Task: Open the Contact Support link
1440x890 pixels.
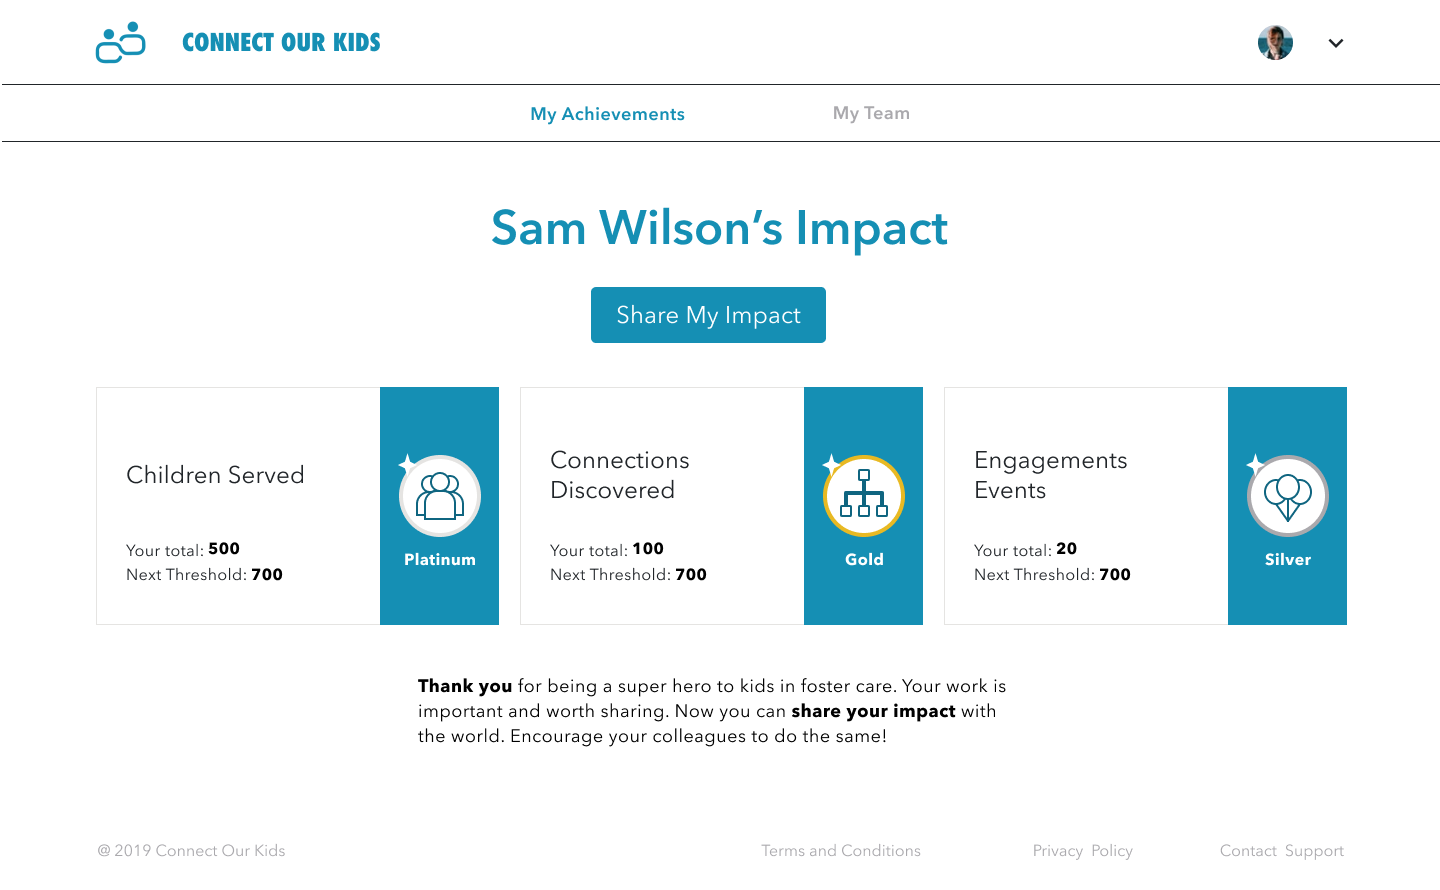Action: (x=1281, y=850)
